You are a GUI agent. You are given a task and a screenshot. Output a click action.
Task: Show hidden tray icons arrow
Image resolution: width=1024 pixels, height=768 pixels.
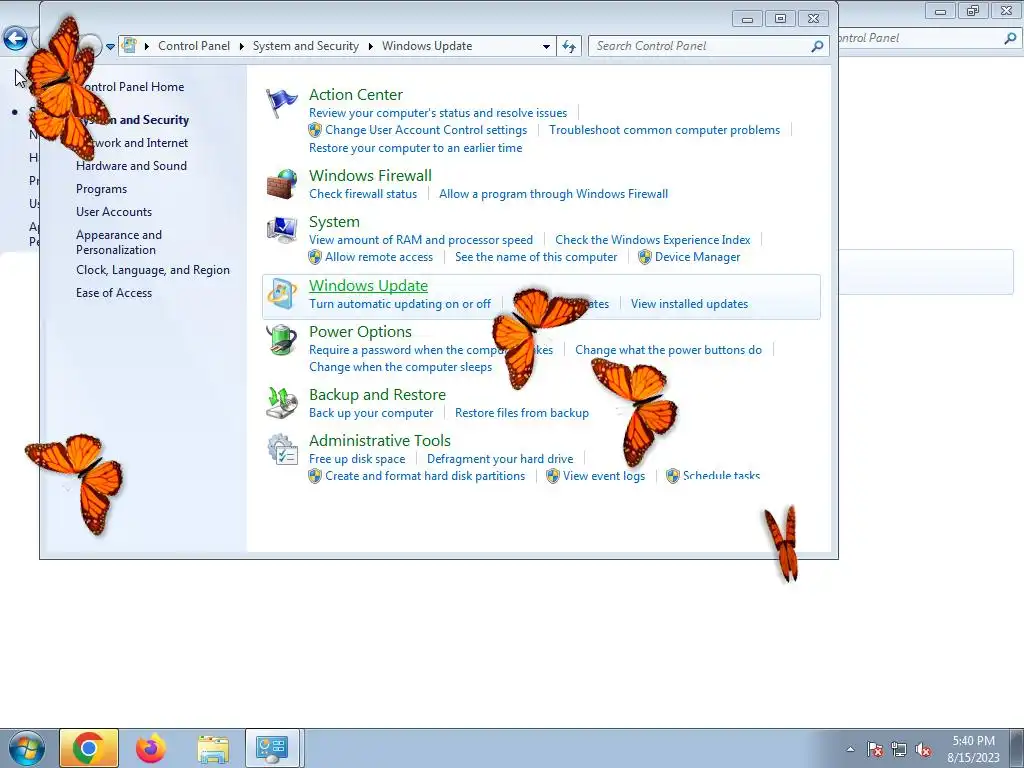850,749
